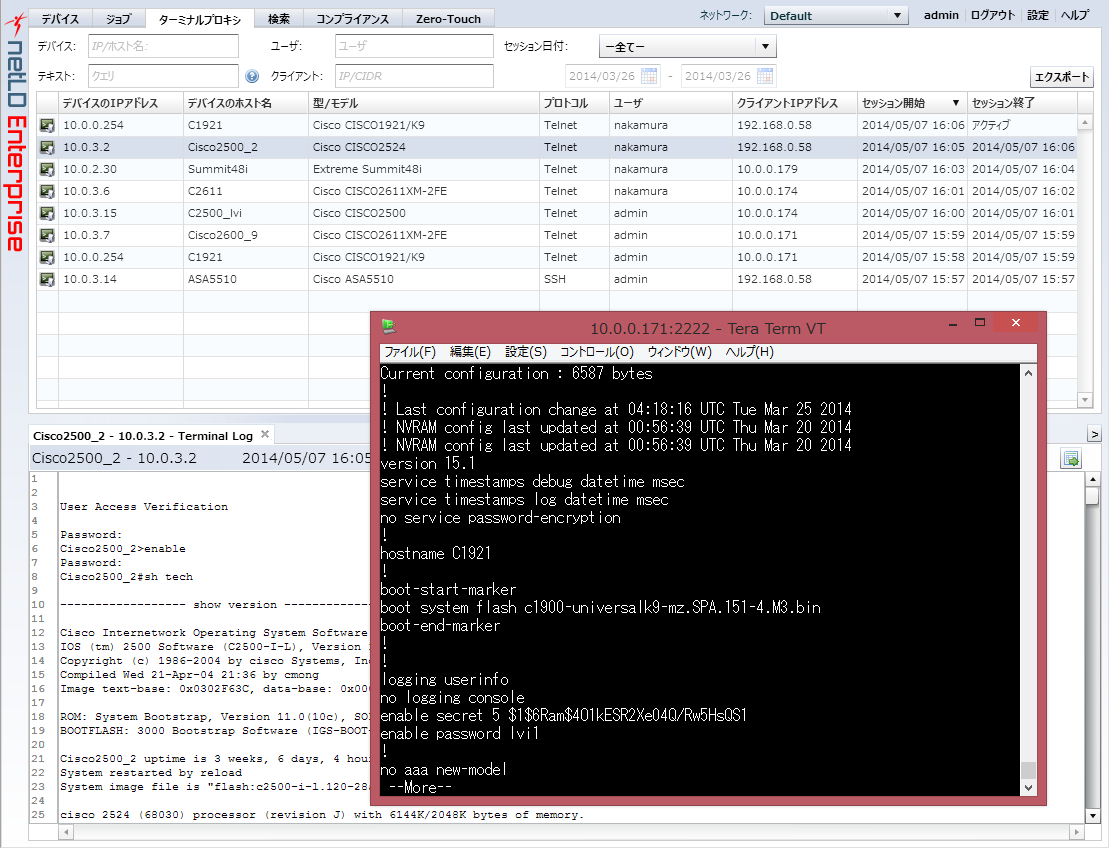1109x848 pixels.
Task: Close the Cisco2500_2 Terminal Log tab
Action: 265,434
